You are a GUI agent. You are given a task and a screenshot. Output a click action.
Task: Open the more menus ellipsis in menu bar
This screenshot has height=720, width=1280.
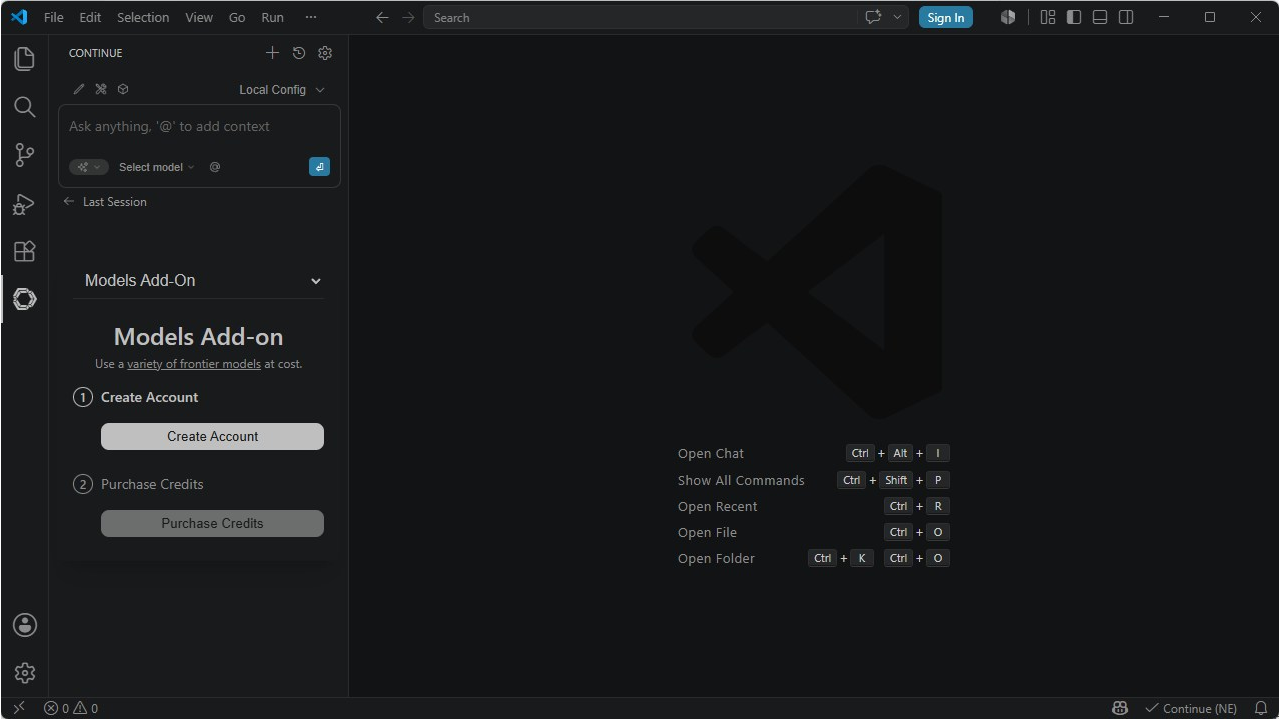(311, 17)
